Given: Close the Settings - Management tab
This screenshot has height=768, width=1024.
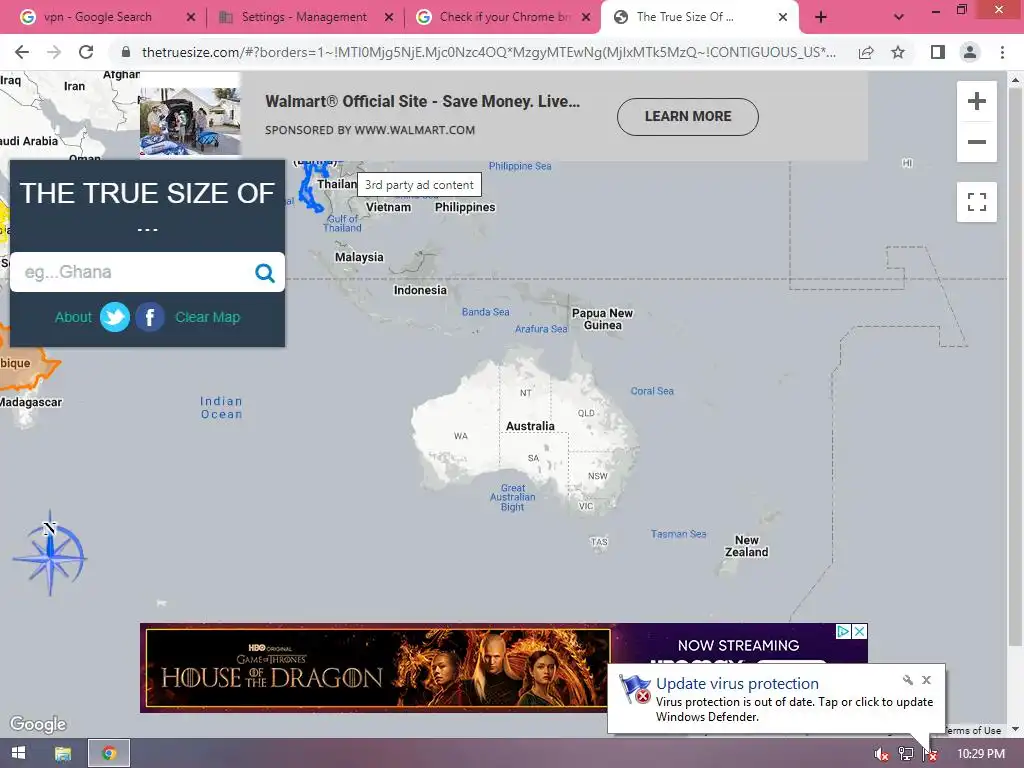Looking at the screenshot, I should click(x=389, y=18).
